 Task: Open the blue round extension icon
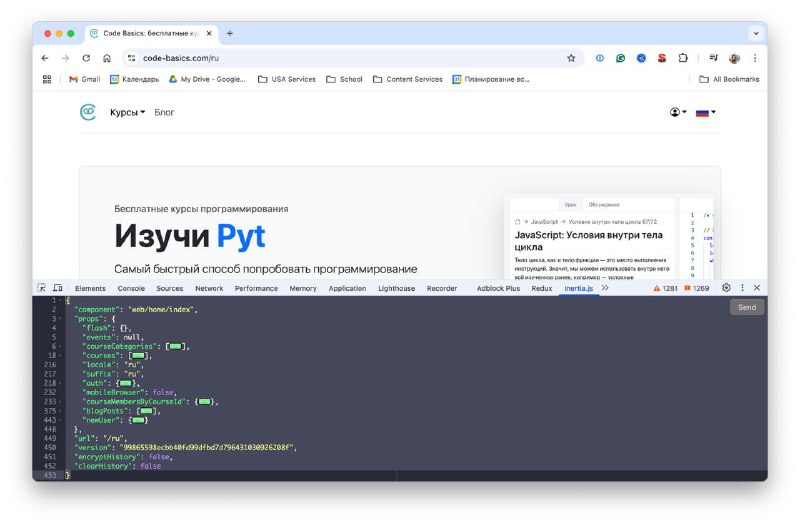click(641, 58)
